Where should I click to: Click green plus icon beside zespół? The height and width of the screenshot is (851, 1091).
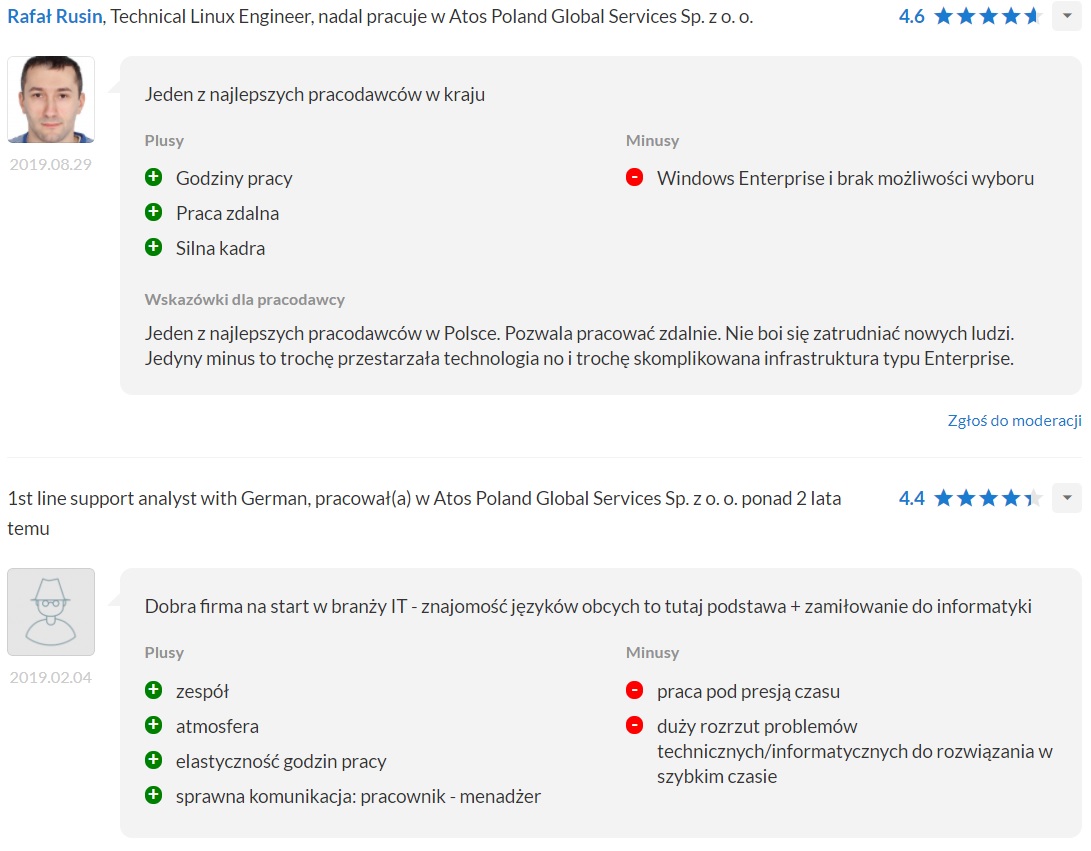click(153, 690)
